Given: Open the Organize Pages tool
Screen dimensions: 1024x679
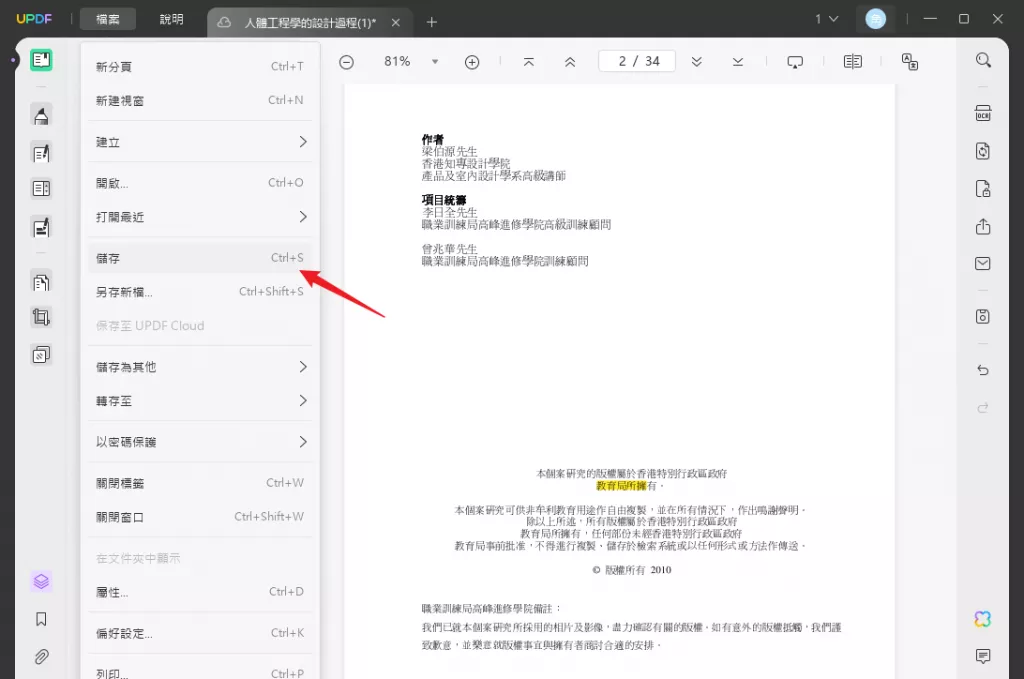Looking at the screenshot, I should coord(41,282).
